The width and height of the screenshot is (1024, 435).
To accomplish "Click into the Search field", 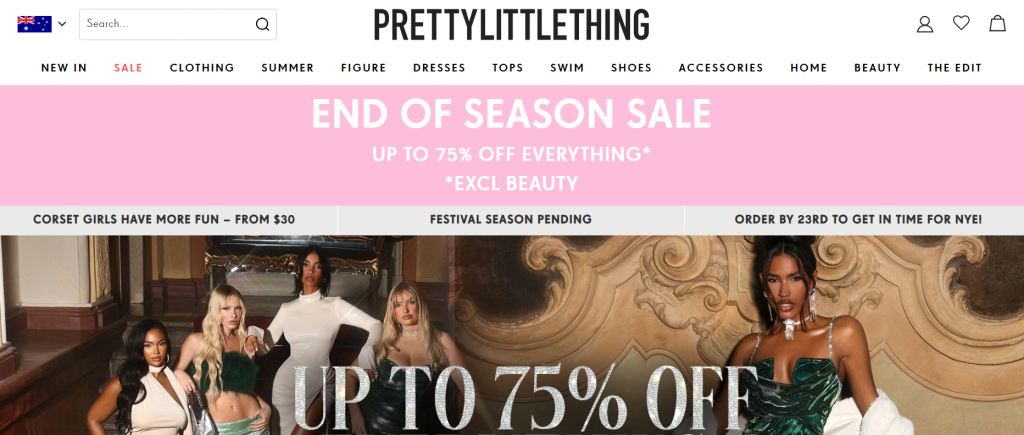I will [178, 24].
